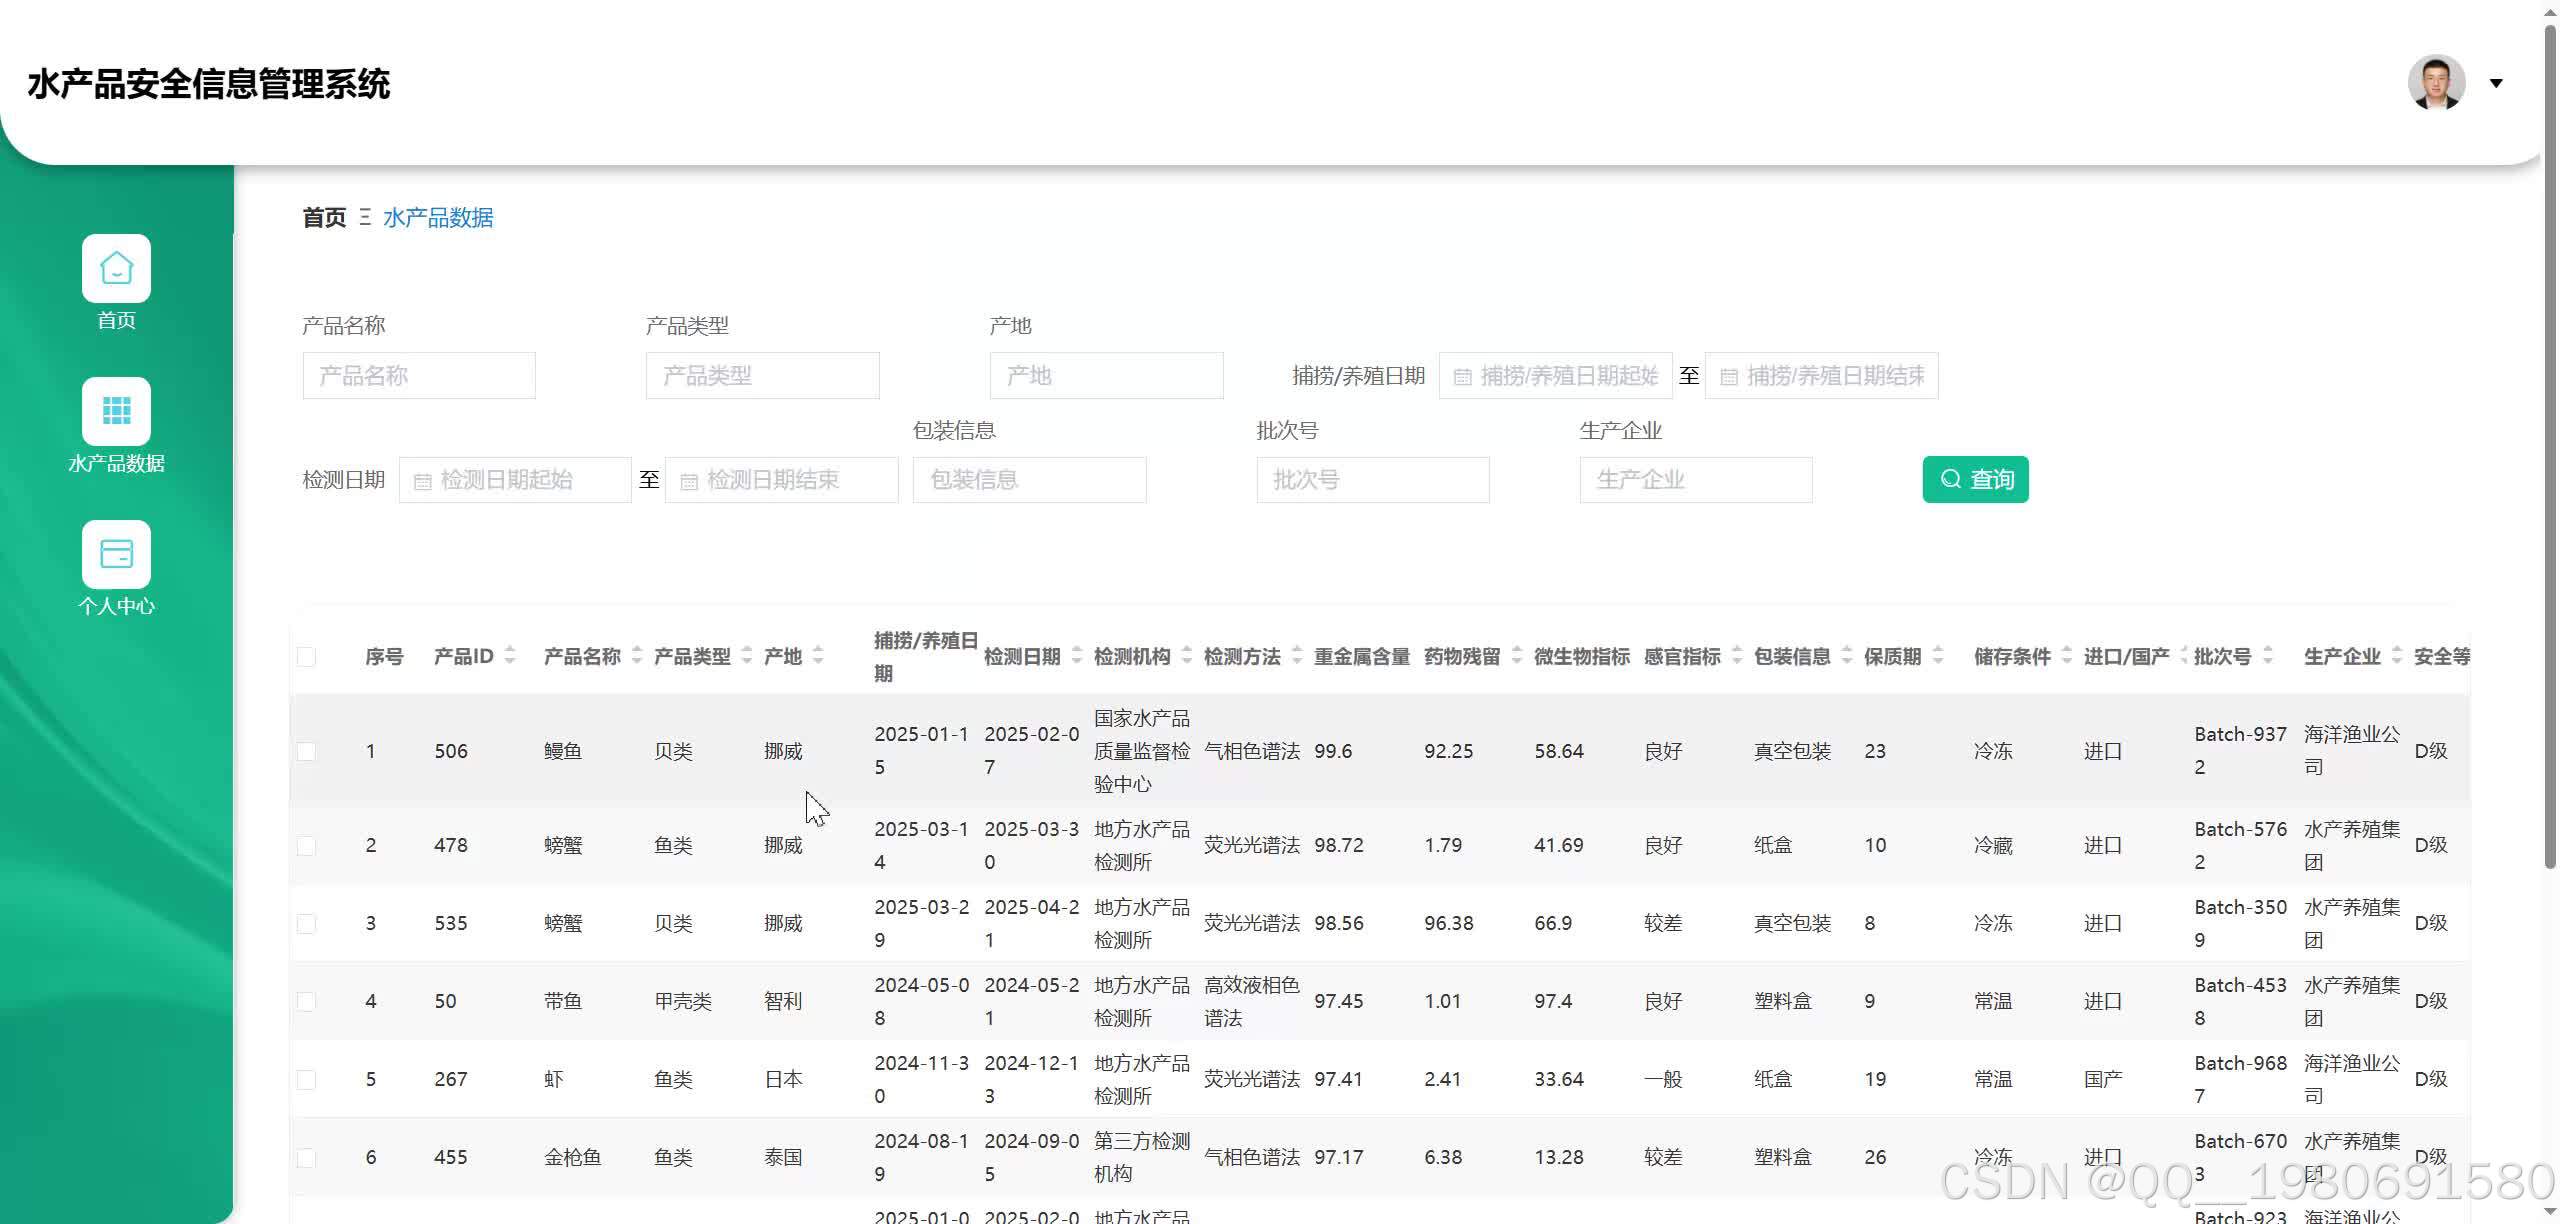Click sort icon on 保质期 column

click(1938, 656)
